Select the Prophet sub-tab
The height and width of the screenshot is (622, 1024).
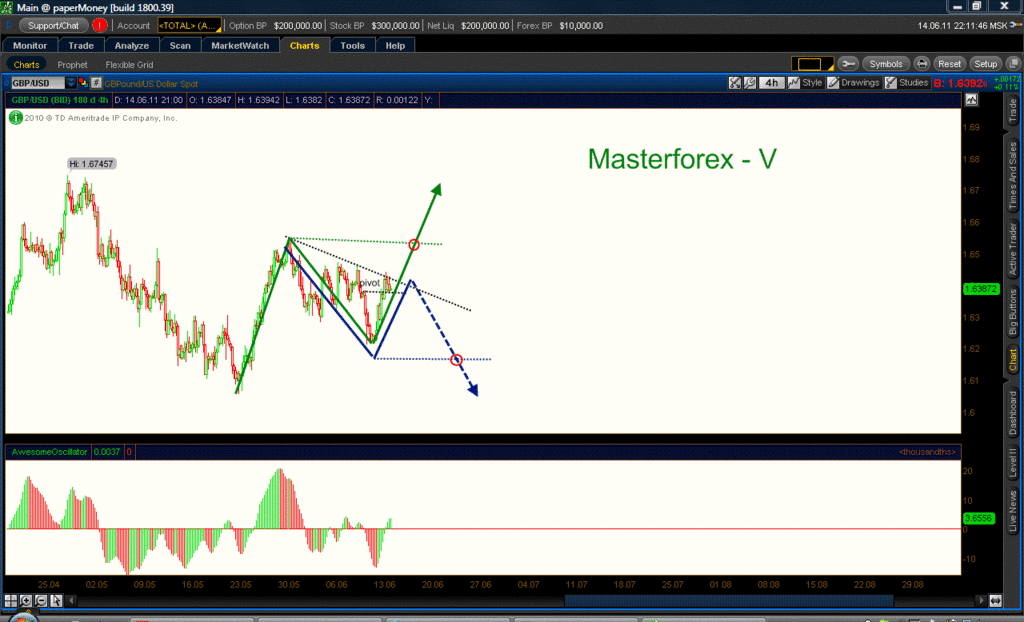tap(72, 65)
